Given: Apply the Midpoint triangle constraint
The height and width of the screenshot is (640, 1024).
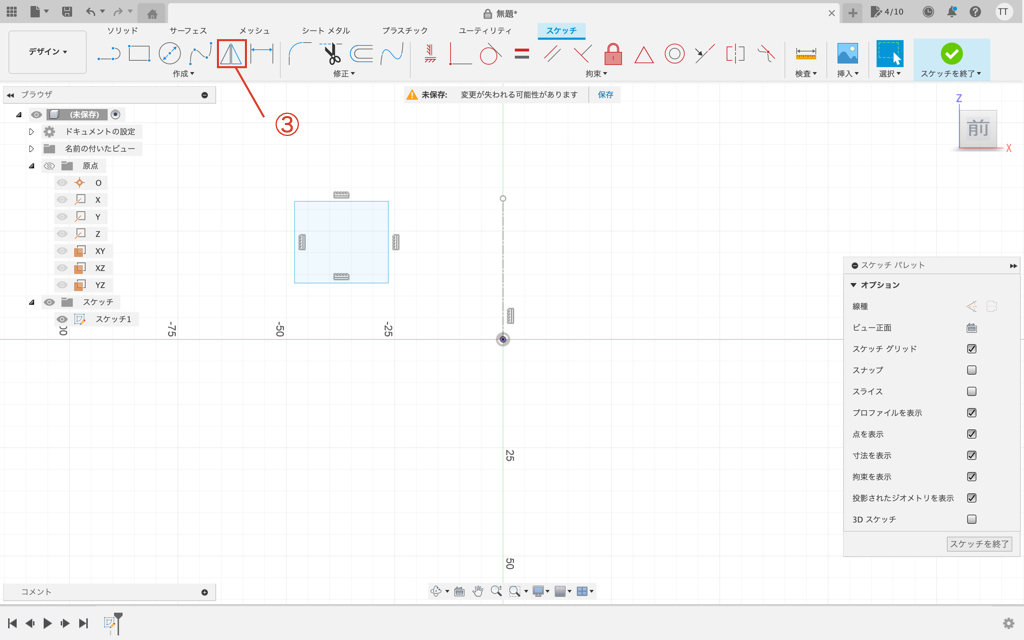Looking at the screenshot, I should [644, 55].
